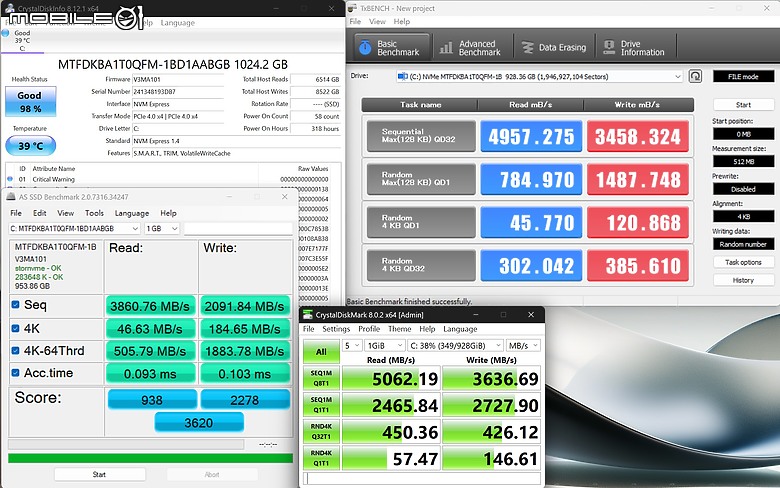780x488 pixels.
Task: Open Basic Benchmark tab in TxBENCH
Action: (x=392, y=48)
